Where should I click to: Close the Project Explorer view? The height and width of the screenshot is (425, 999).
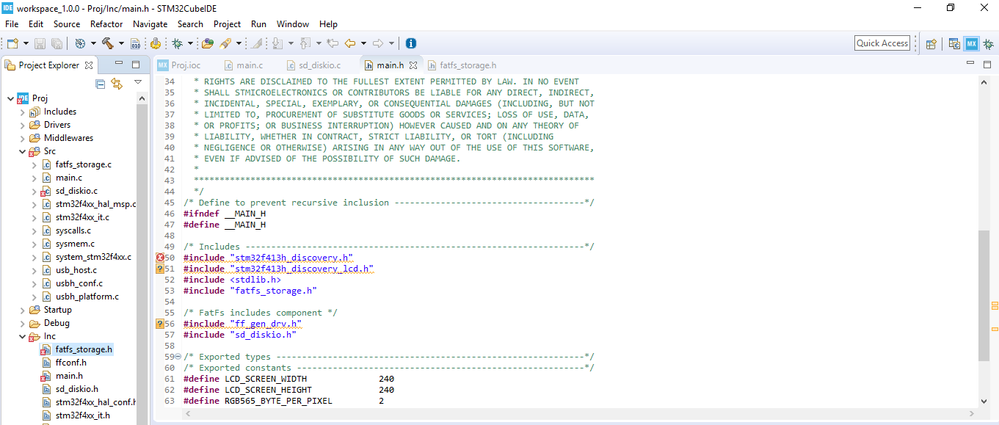pos(89,65)
